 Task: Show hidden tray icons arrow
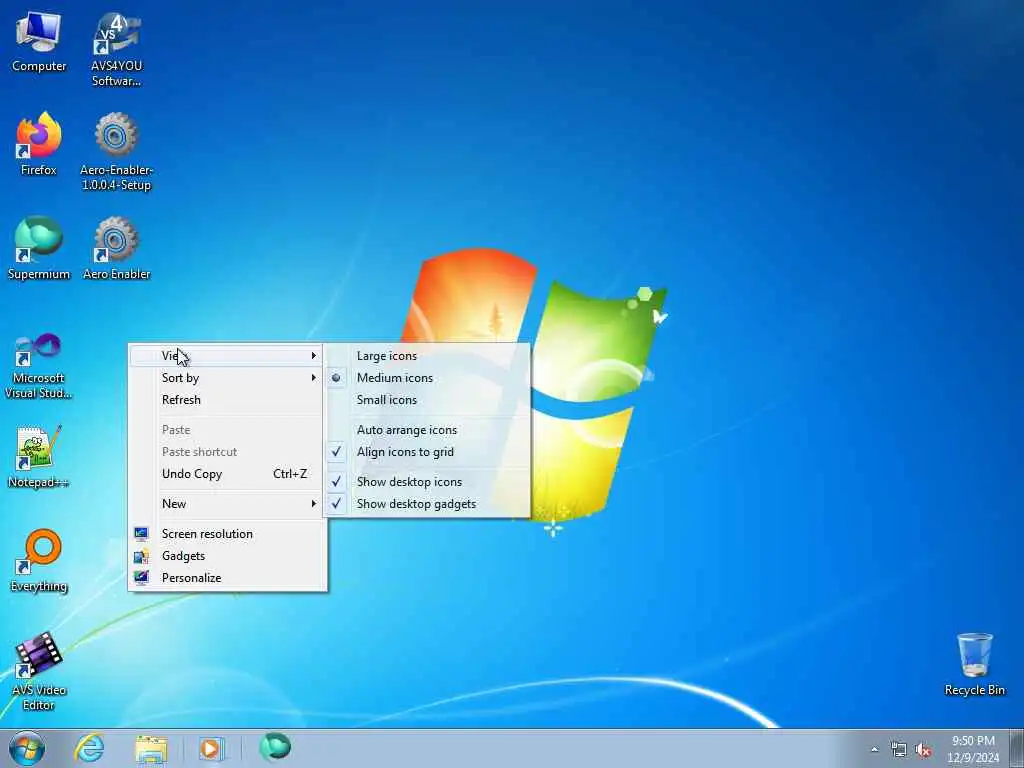click(874, 750)
